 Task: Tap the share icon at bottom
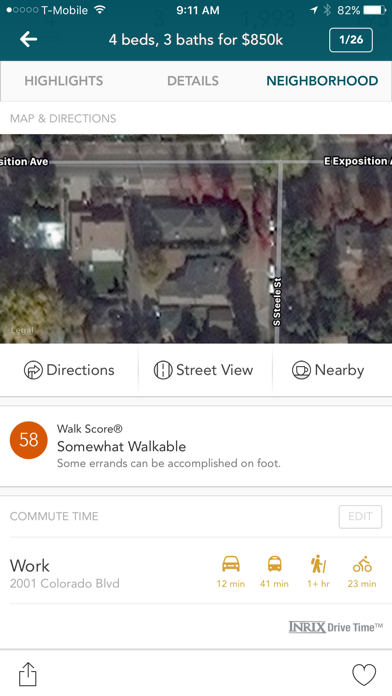(x=28, y=674)
